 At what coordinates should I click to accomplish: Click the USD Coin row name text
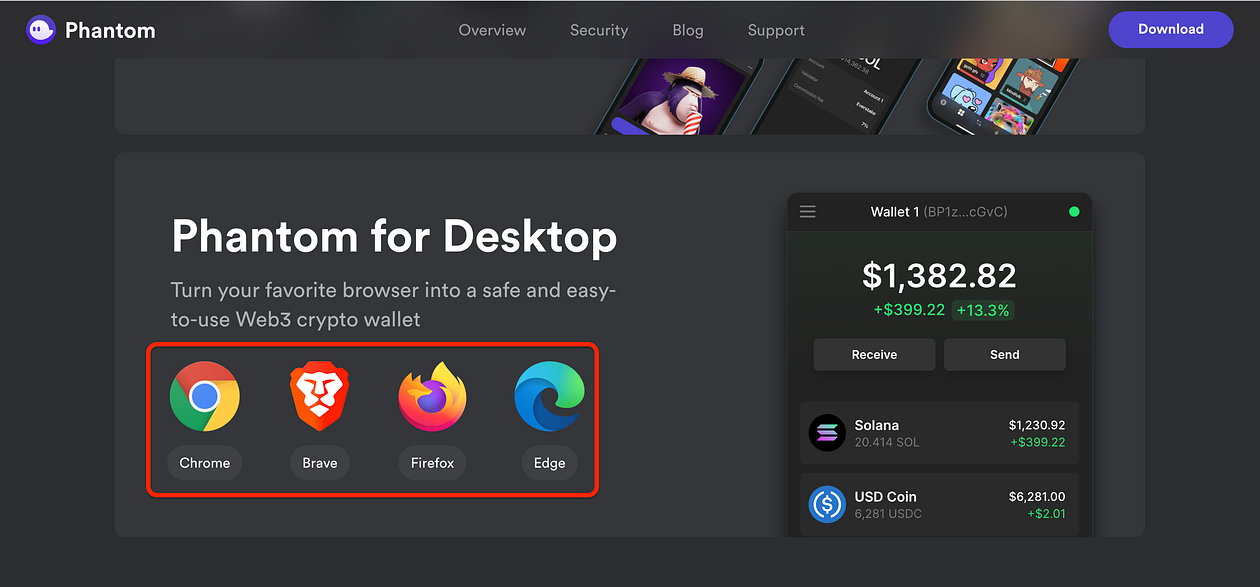885,496
